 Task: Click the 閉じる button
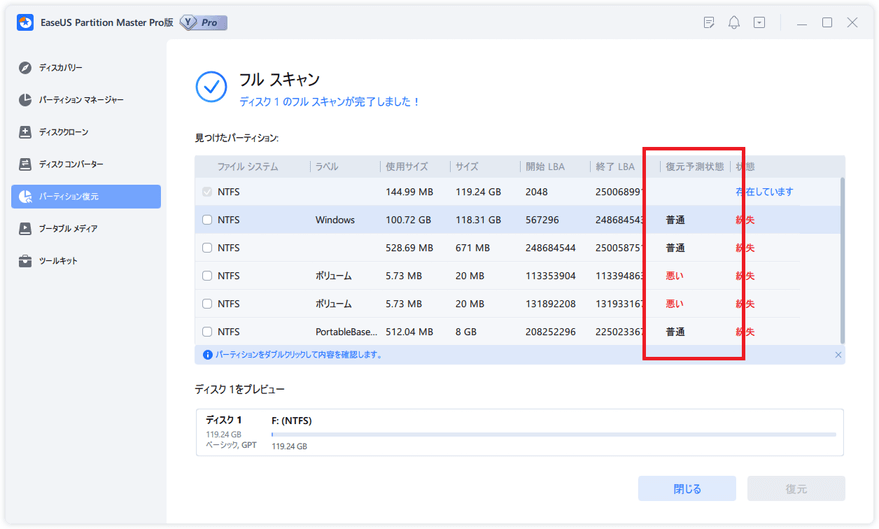tap(687, 489)
